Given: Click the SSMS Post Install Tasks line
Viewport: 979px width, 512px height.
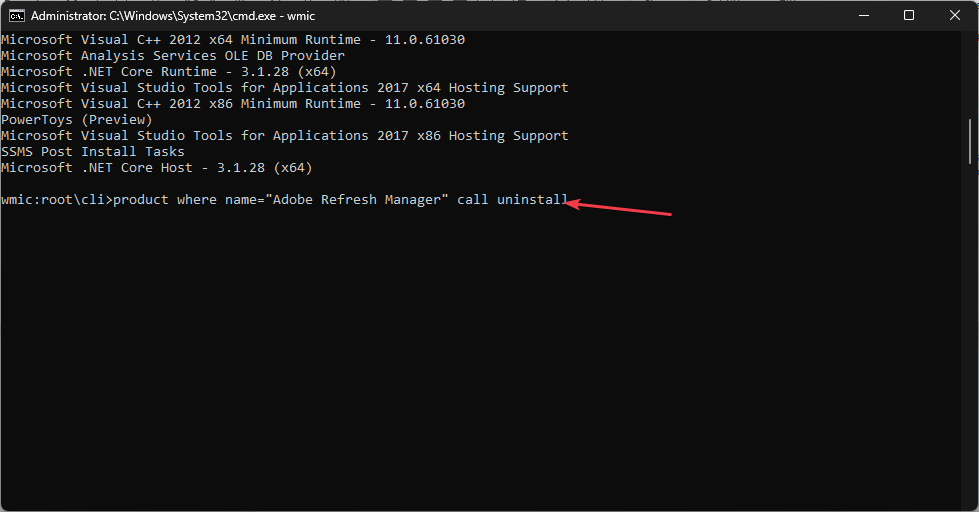Looking at the screenshot, I should (93, 152).
